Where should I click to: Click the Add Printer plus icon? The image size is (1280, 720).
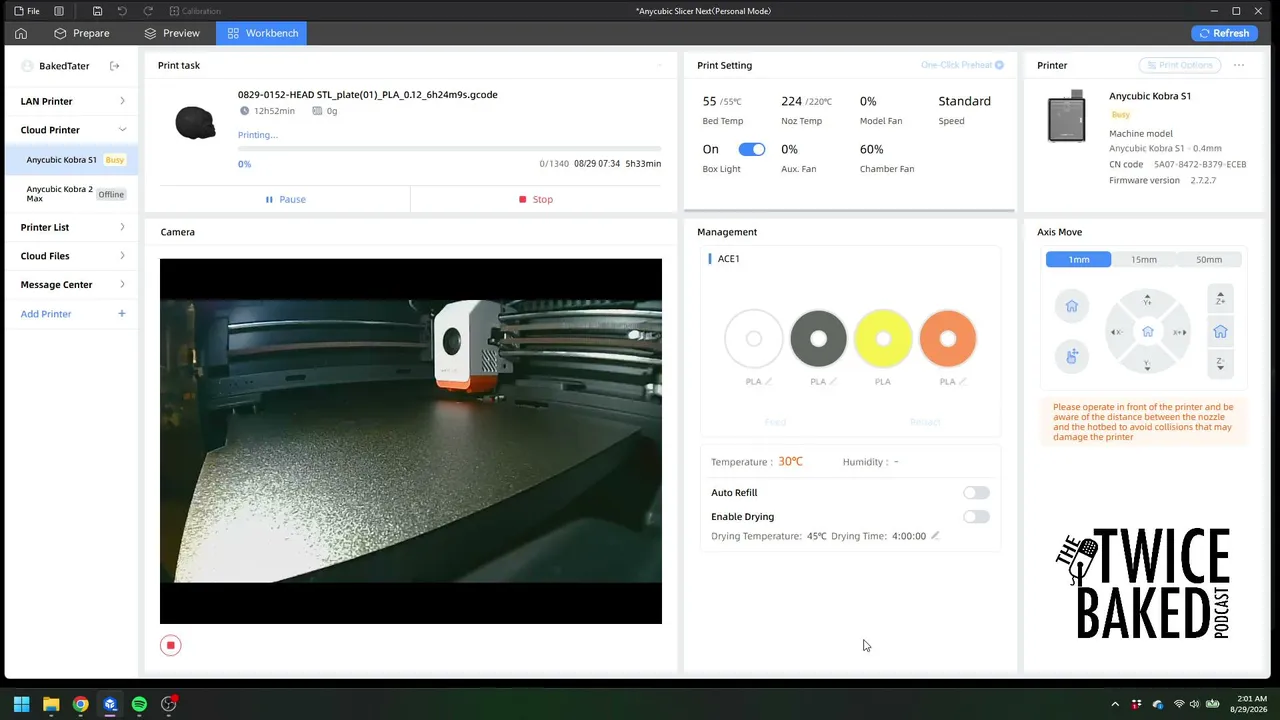(122, 314)
